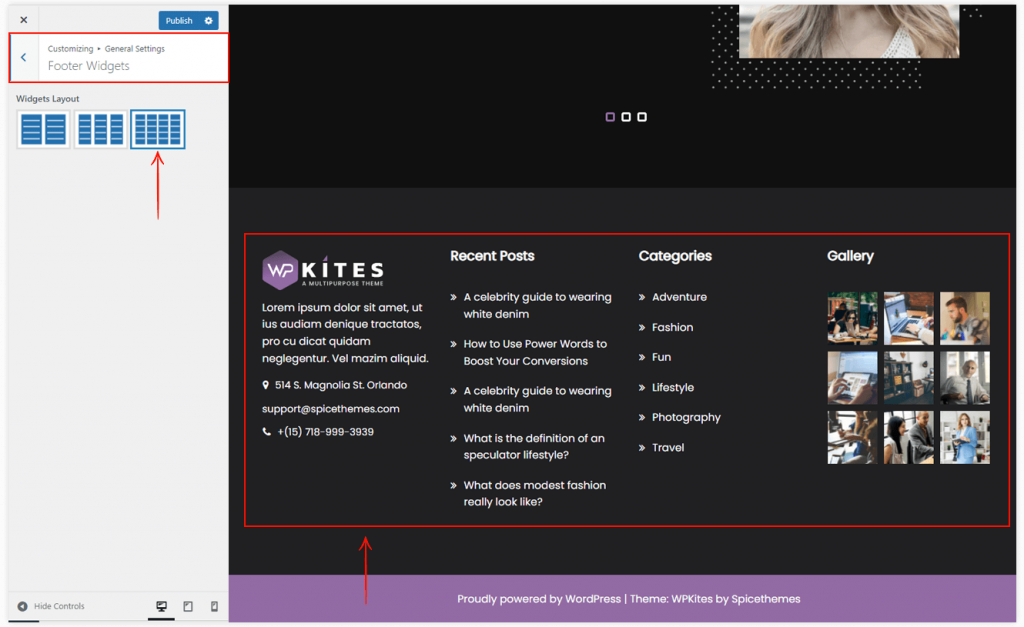Click the WP Kites footer logo

323,270
